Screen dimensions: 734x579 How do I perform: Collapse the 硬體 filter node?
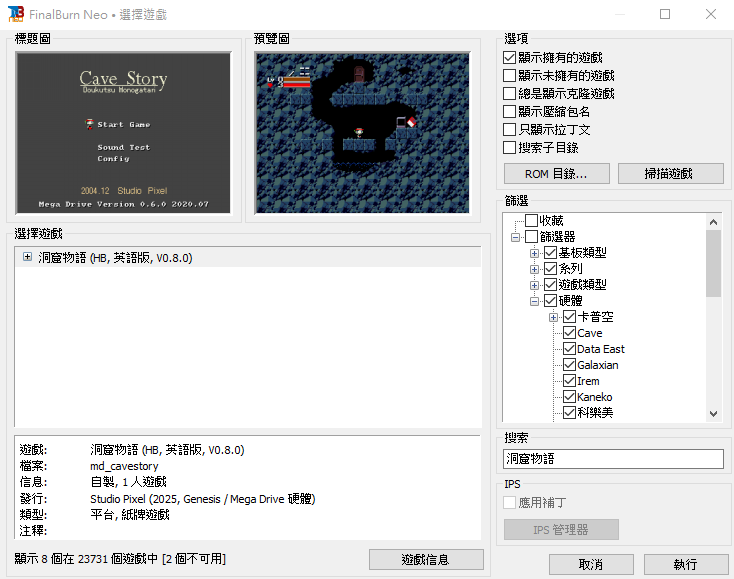534,301
